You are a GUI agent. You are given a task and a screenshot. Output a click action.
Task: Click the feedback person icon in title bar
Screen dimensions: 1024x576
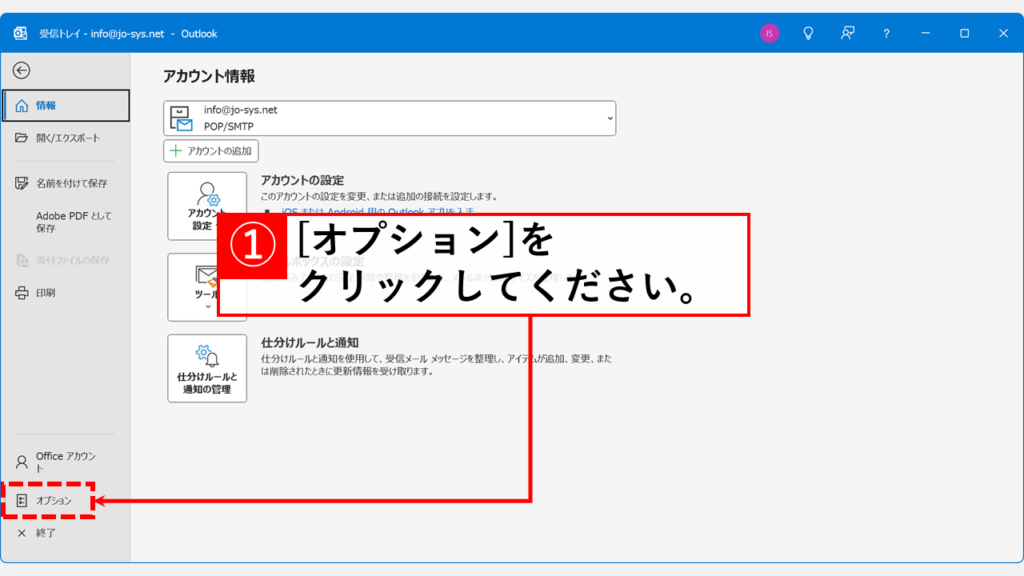point(848,33)
